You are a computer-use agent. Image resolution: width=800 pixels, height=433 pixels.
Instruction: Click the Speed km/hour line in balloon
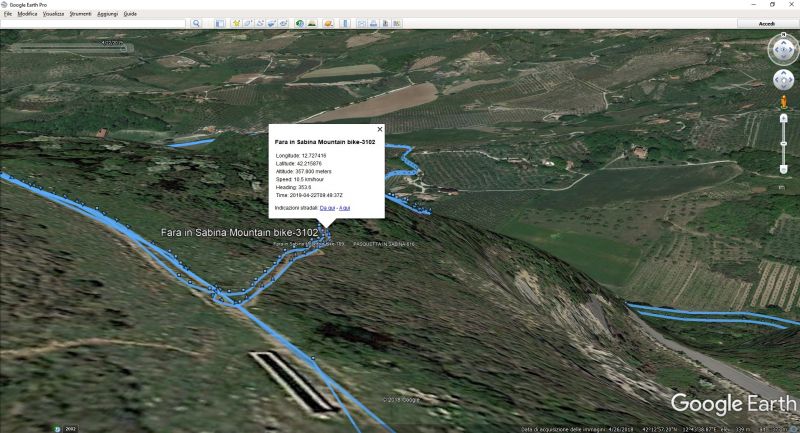pyautogui.click(x=299, y=180)
